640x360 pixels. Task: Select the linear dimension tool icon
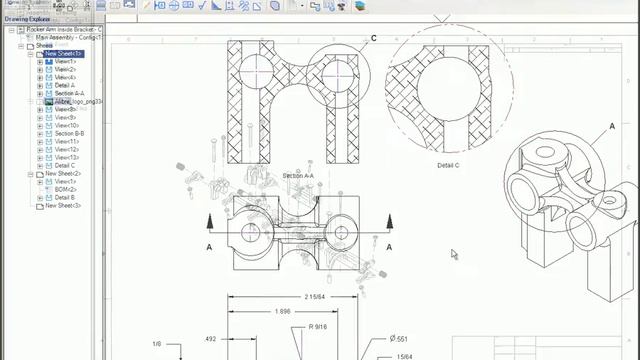pyautogui.click(x=160, y=6)
